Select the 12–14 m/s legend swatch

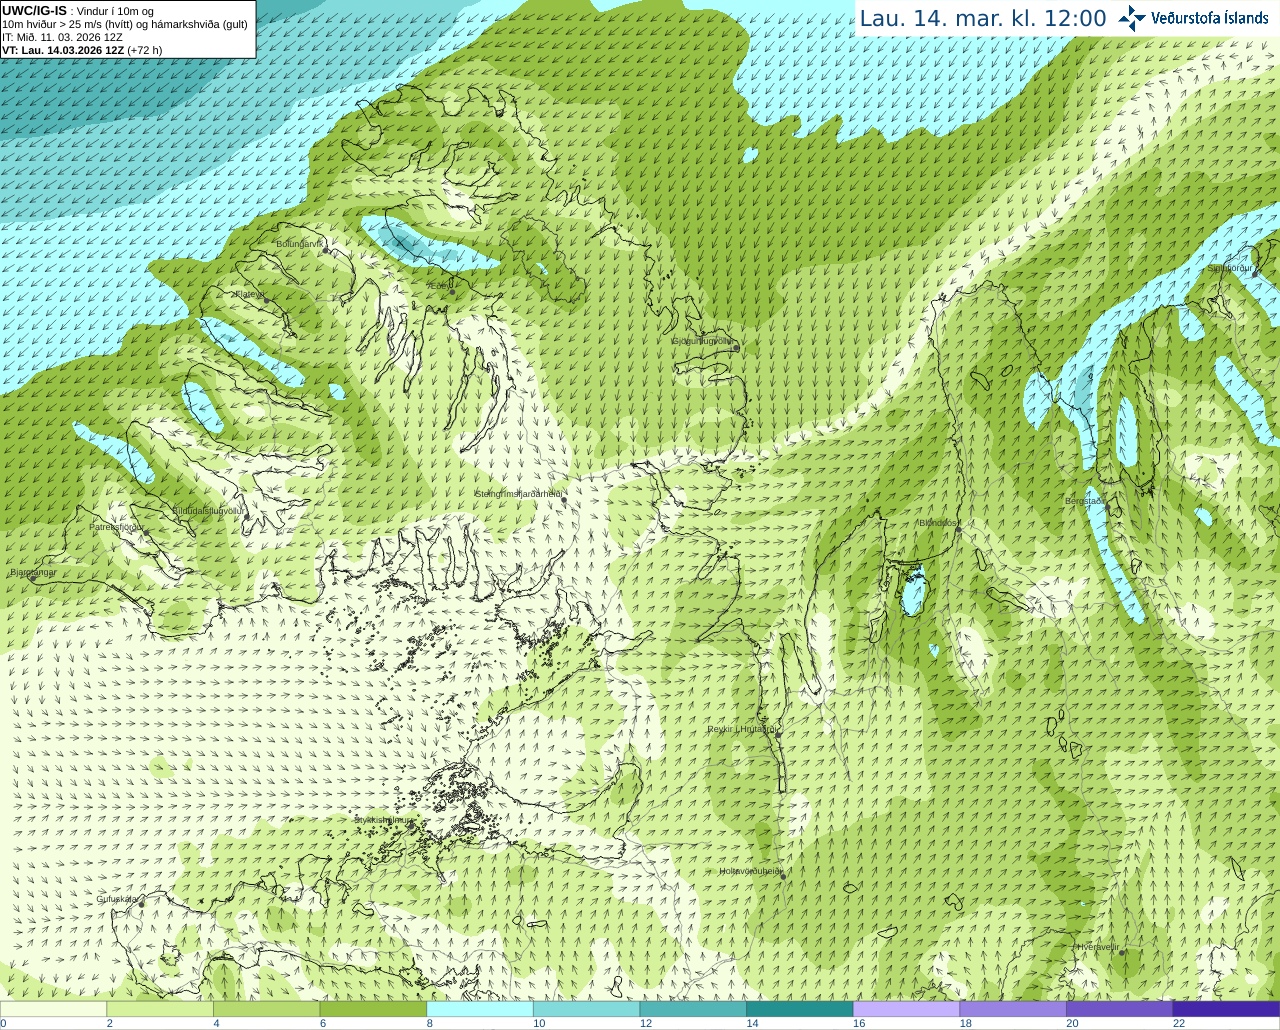pyautogui.click(x=693, y=1009)
